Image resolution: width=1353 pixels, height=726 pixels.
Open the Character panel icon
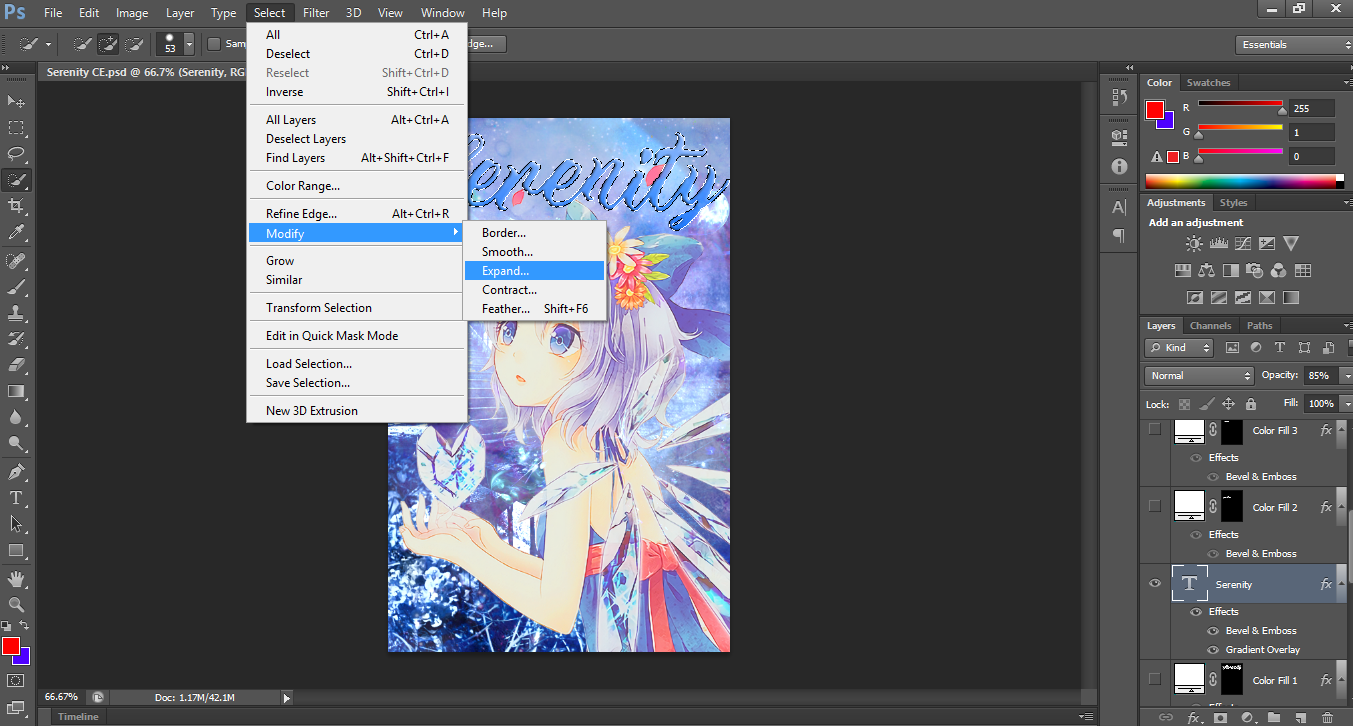(1119, 207)
